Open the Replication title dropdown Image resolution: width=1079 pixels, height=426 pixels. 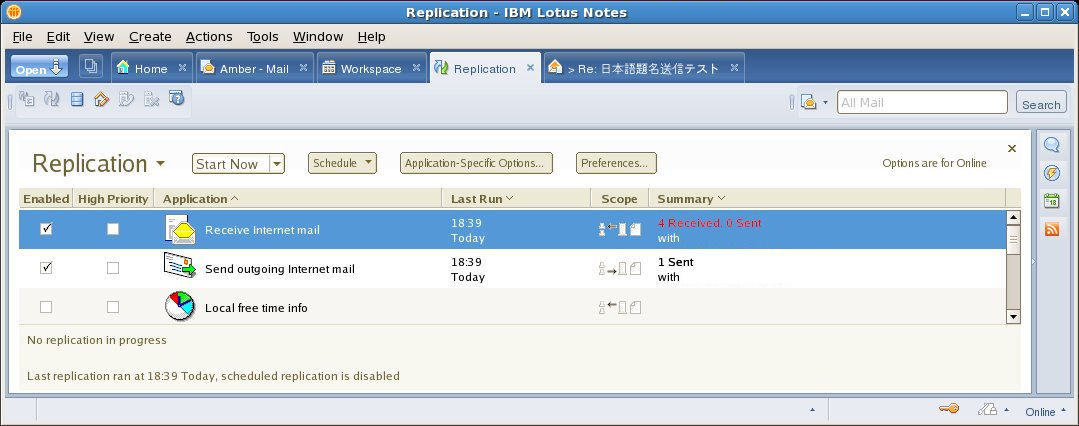(160, 164)
